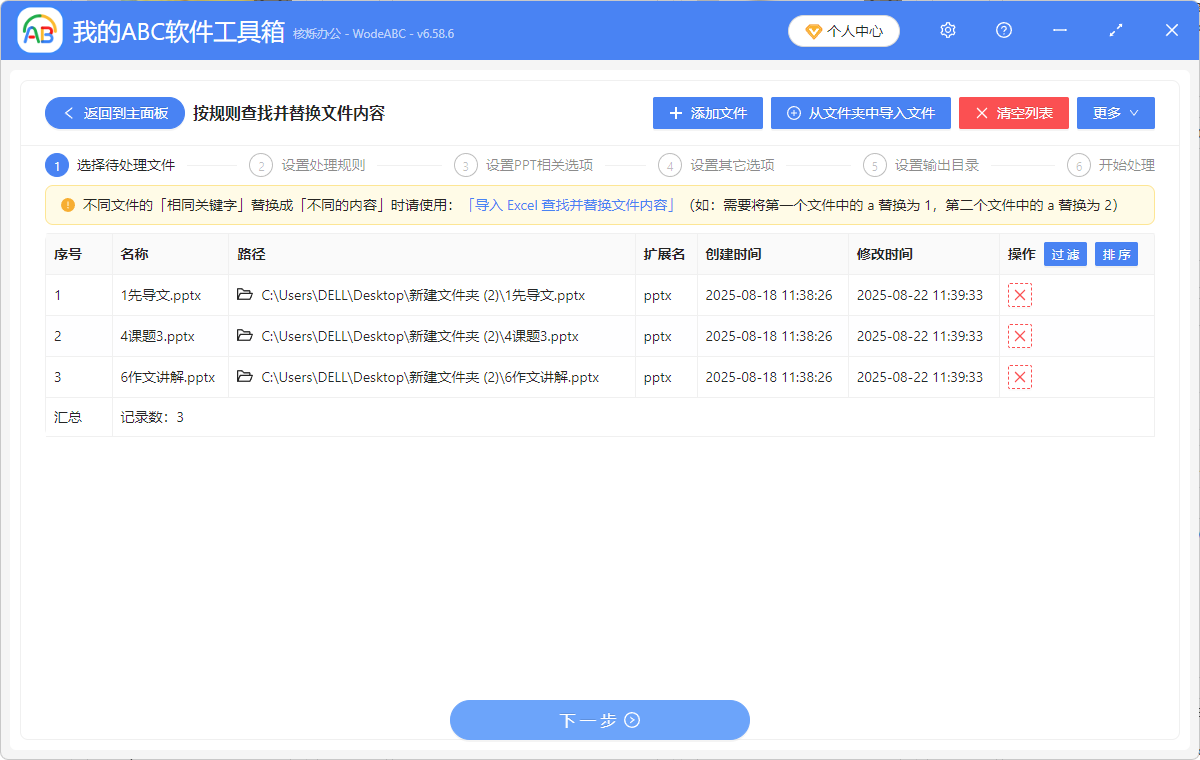Remove 6作文讲解.pptx with its delete icon
This screenshot has height=760, width=1200.
[1019, 377]
